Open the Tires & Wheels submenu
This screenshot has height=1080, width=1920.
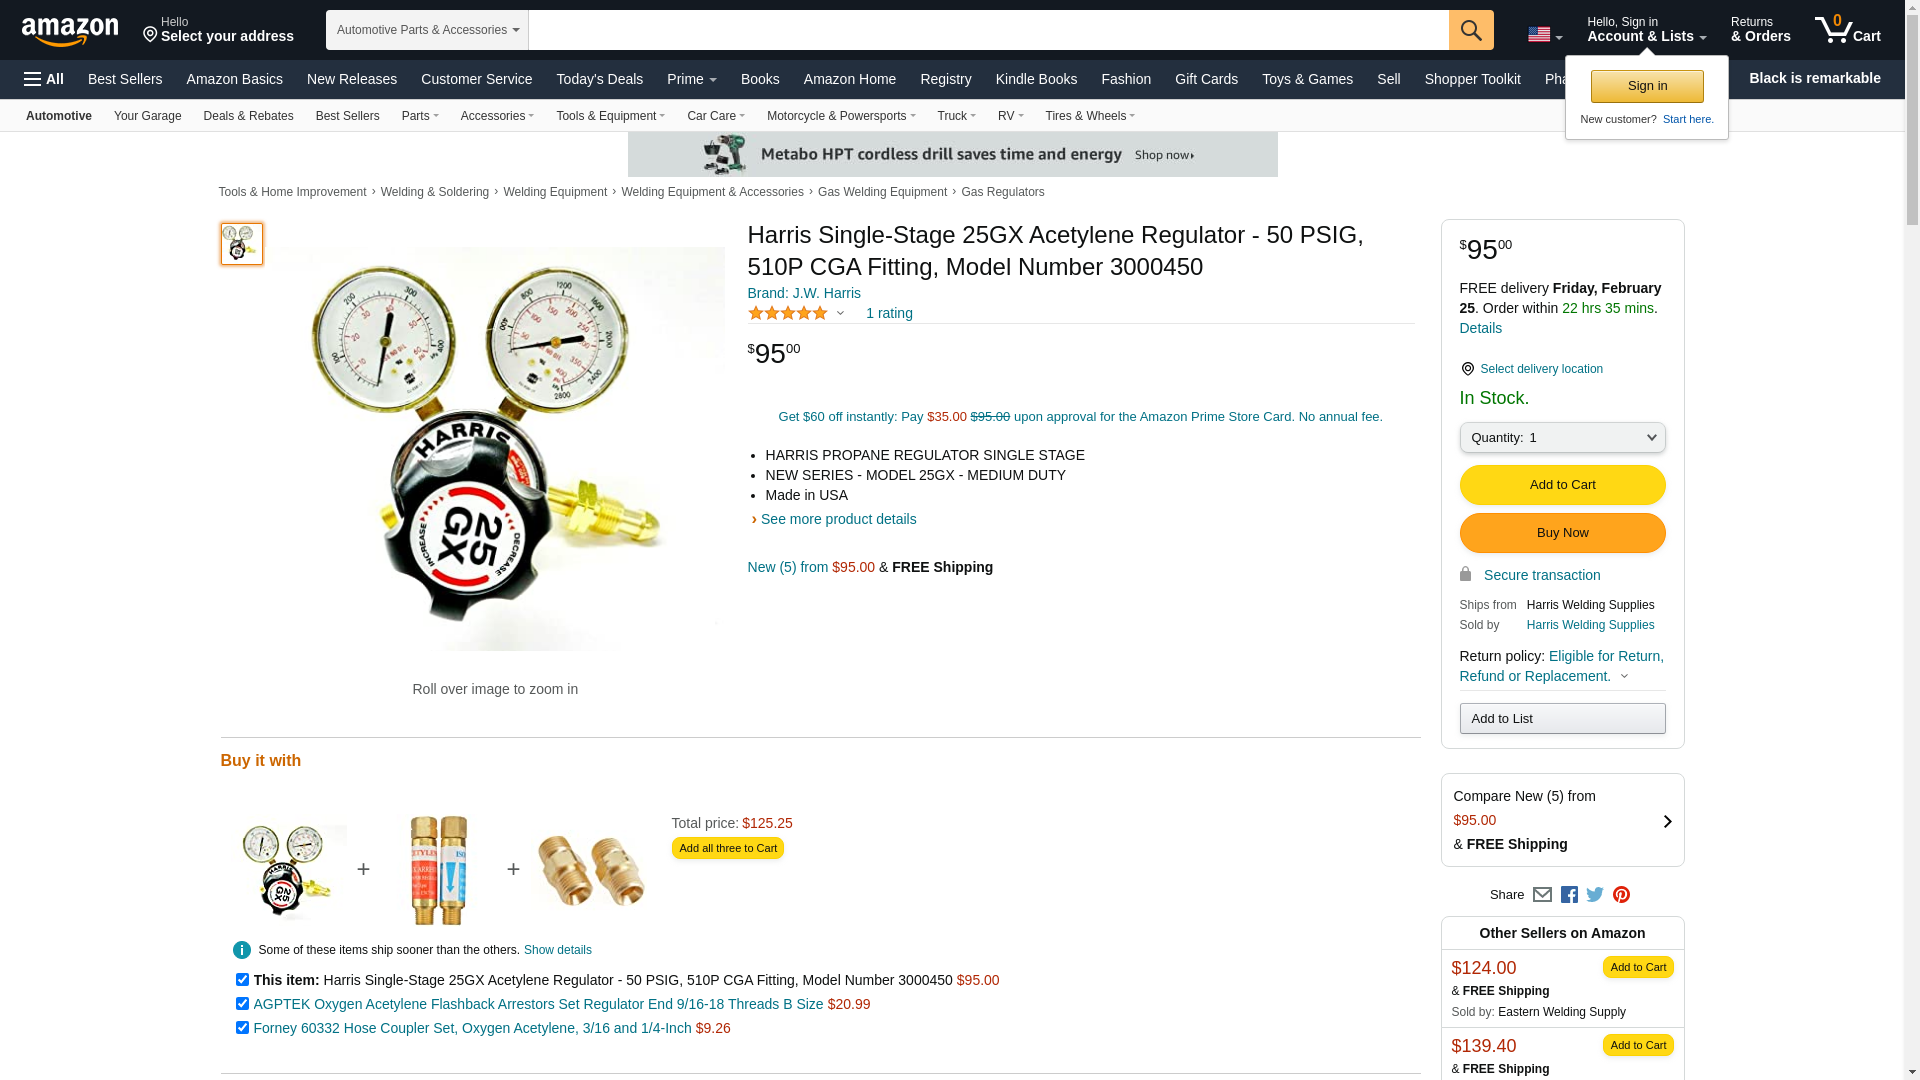click(1090, 116)
